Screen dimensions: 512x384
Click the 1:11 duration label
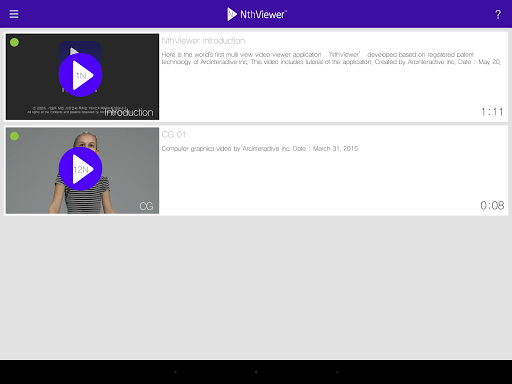[492, 112]
